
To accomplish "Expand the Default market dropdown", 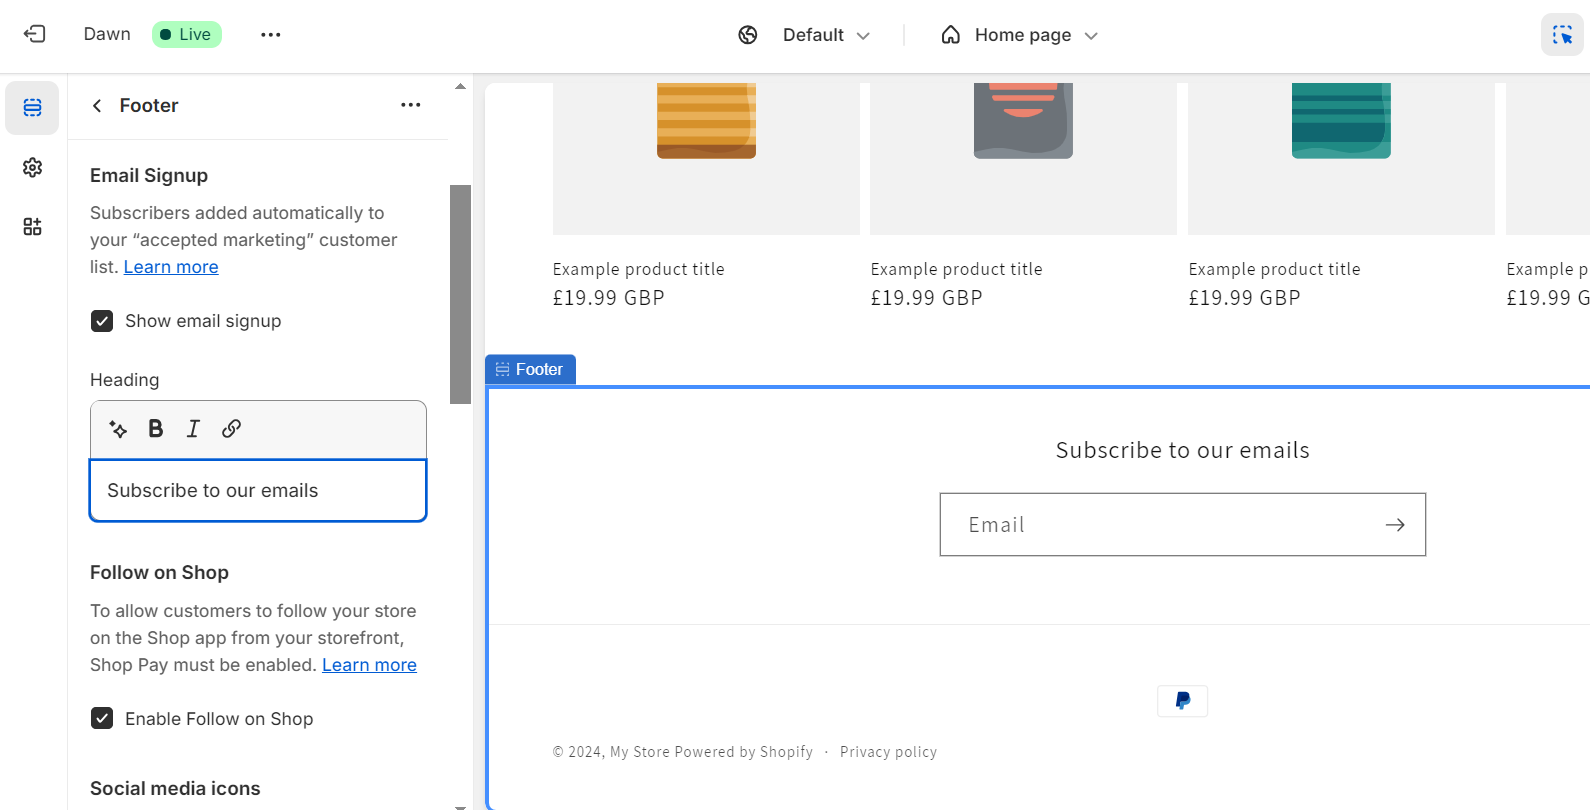I will tap(812, 35).
